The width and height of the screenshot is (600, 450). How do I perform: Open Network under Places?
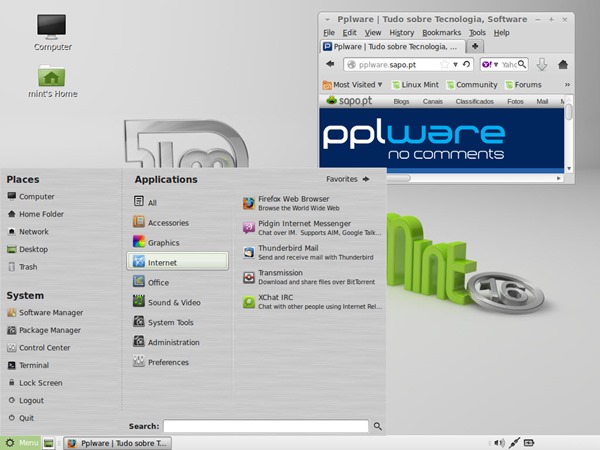pyautogui.click(x=28, y=232)
